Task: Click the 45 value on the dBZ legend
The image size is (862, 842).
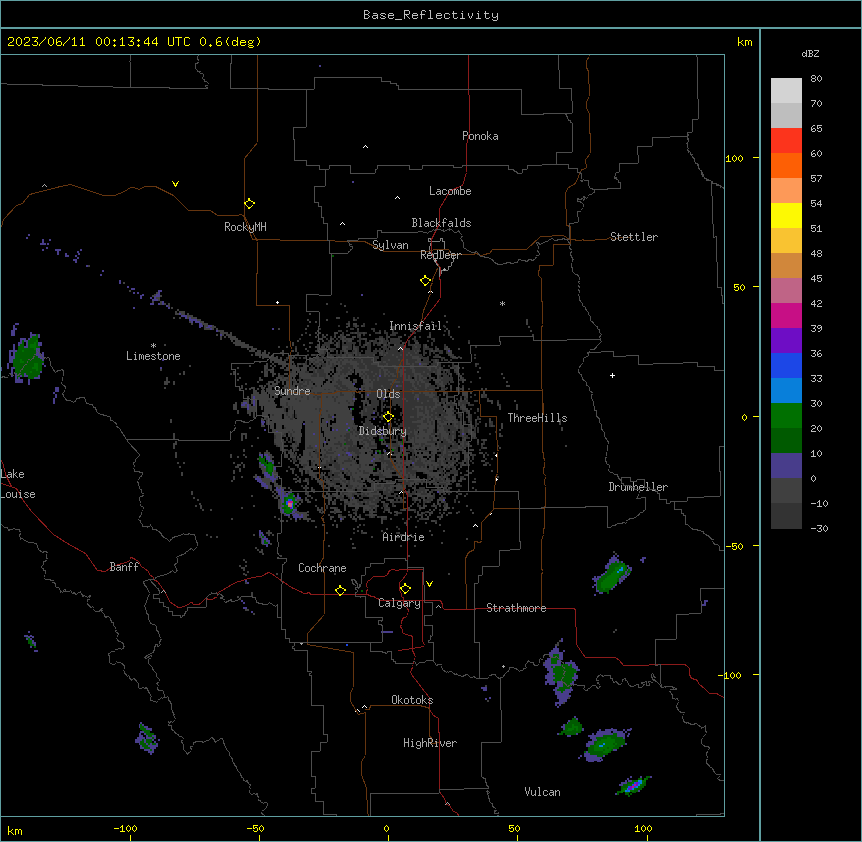Action: tap(816, 279)
